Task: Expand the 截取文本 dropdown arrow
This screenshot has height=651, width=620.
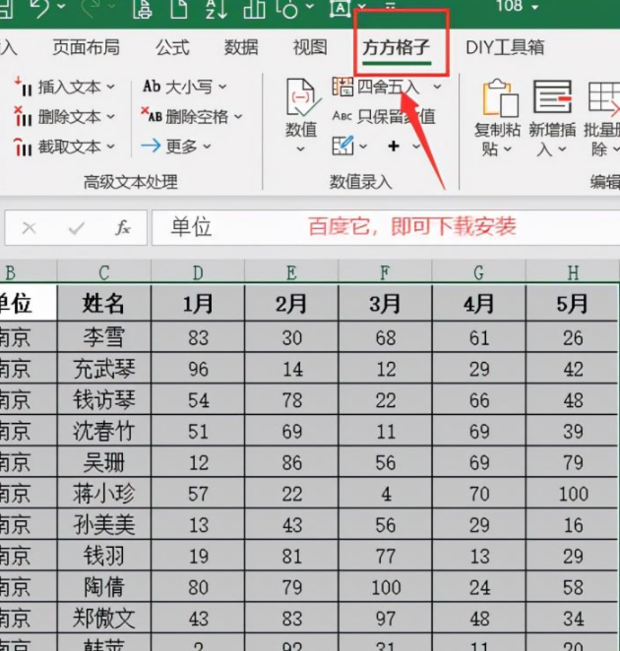Action: click(x=110, y=147)
